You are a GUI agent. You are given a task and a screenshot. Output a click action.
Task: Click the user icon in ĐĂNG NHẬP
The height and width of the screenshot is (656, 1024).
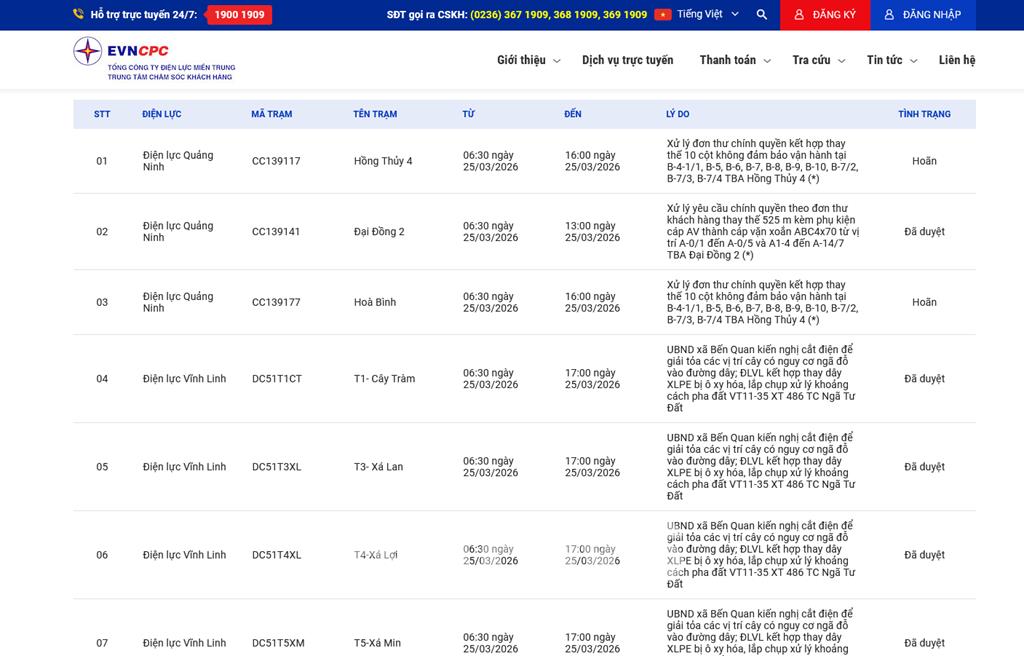(889, 15)
